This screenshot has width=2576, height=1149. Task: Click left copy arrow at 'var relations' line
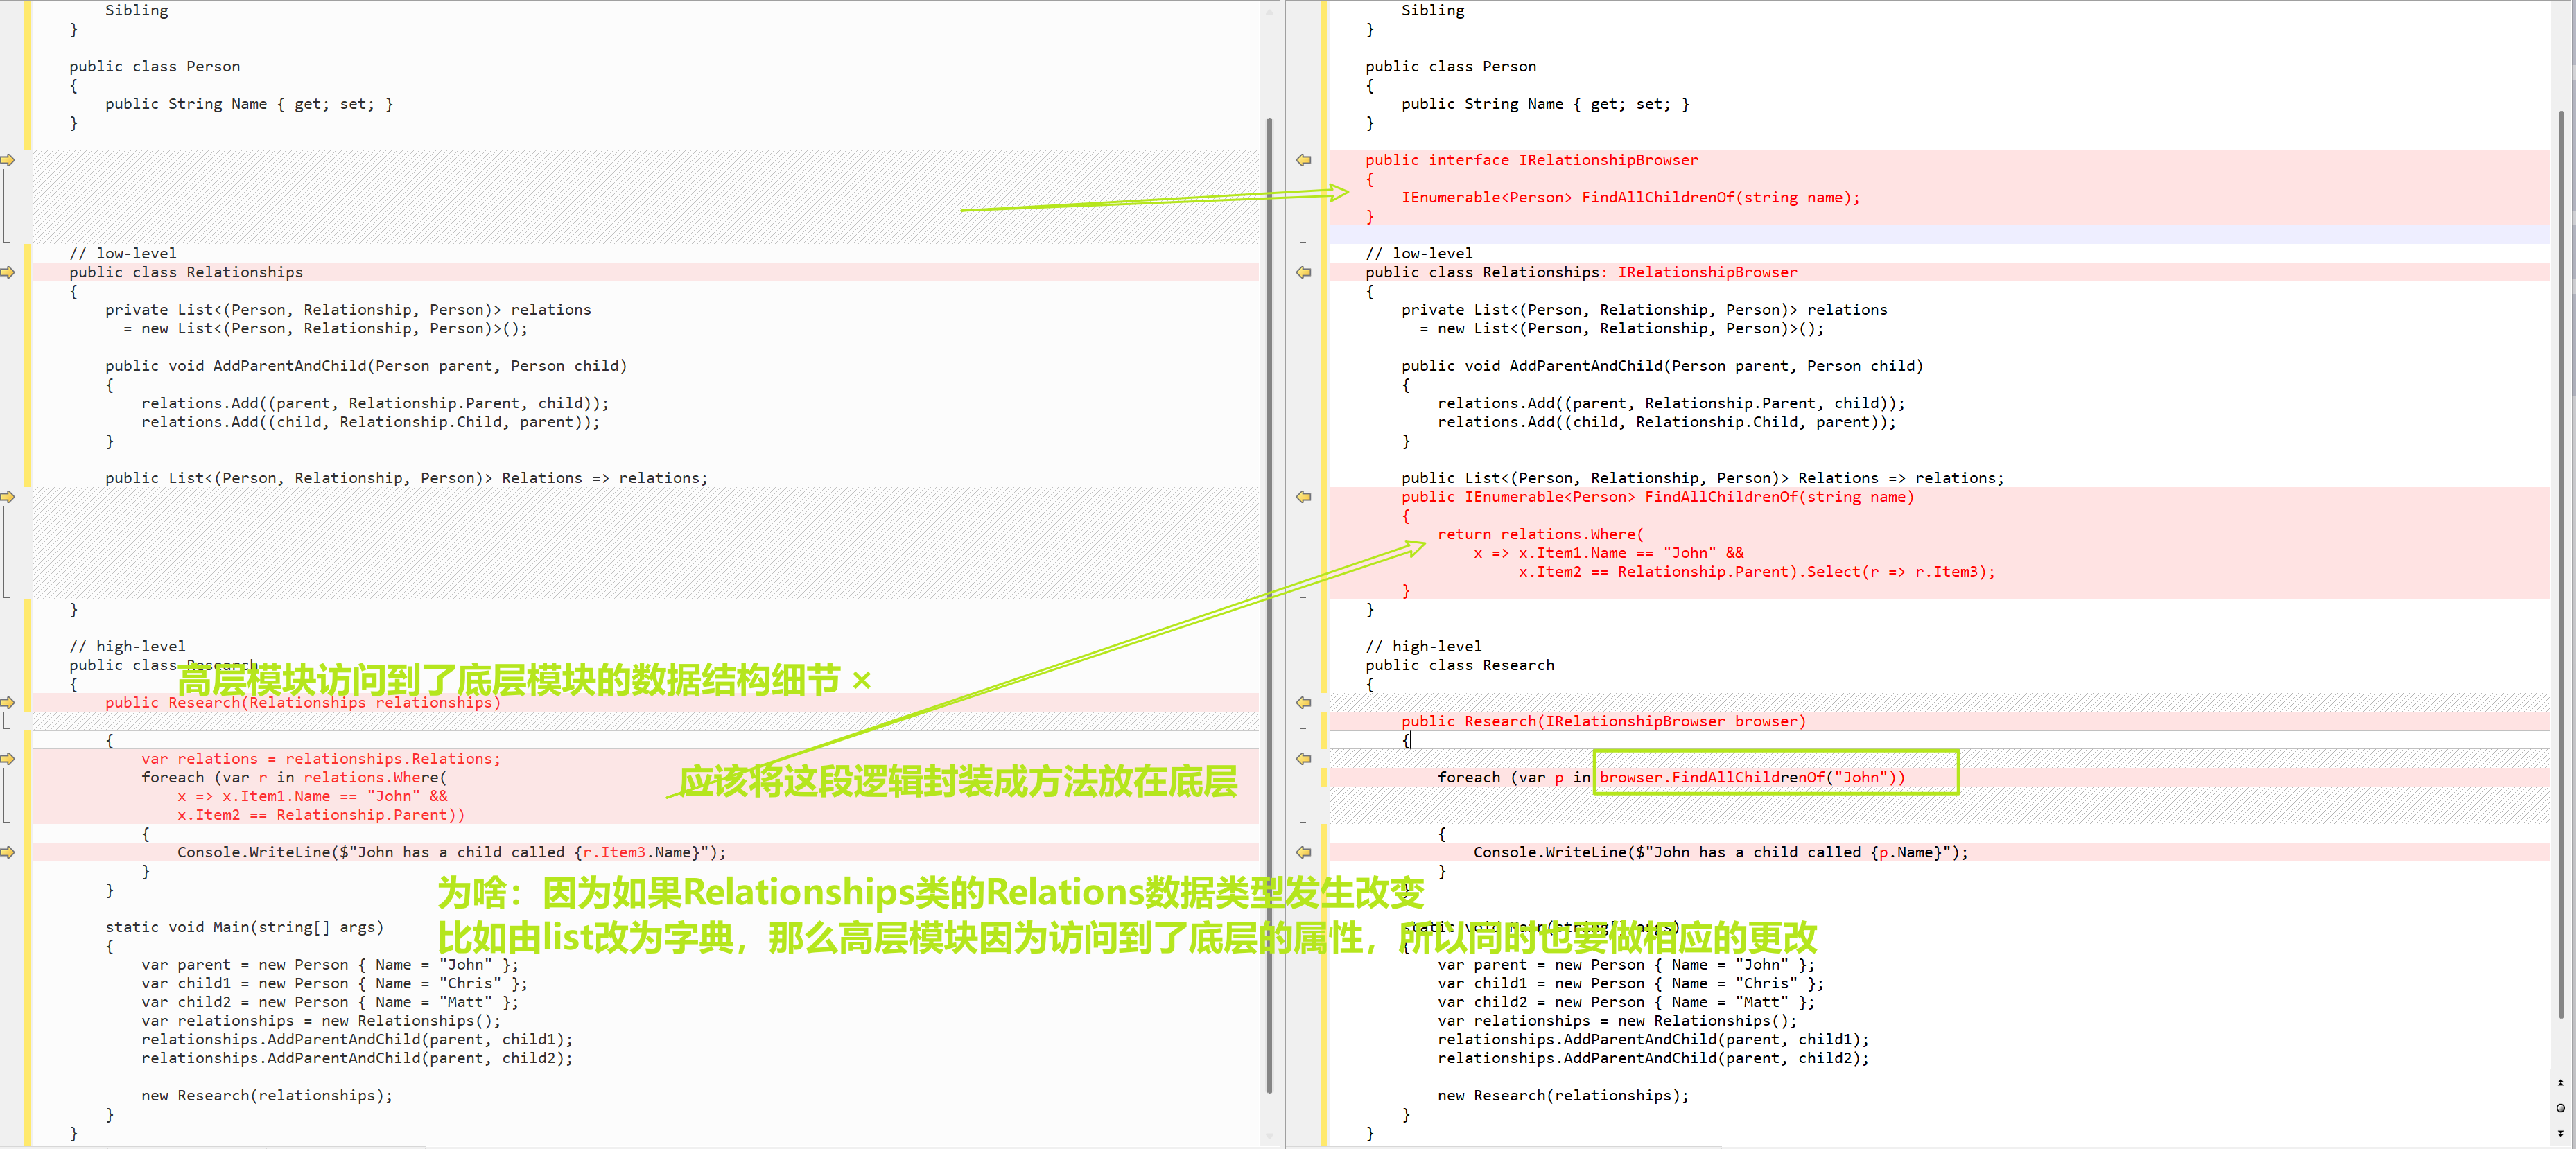point(8,759)
